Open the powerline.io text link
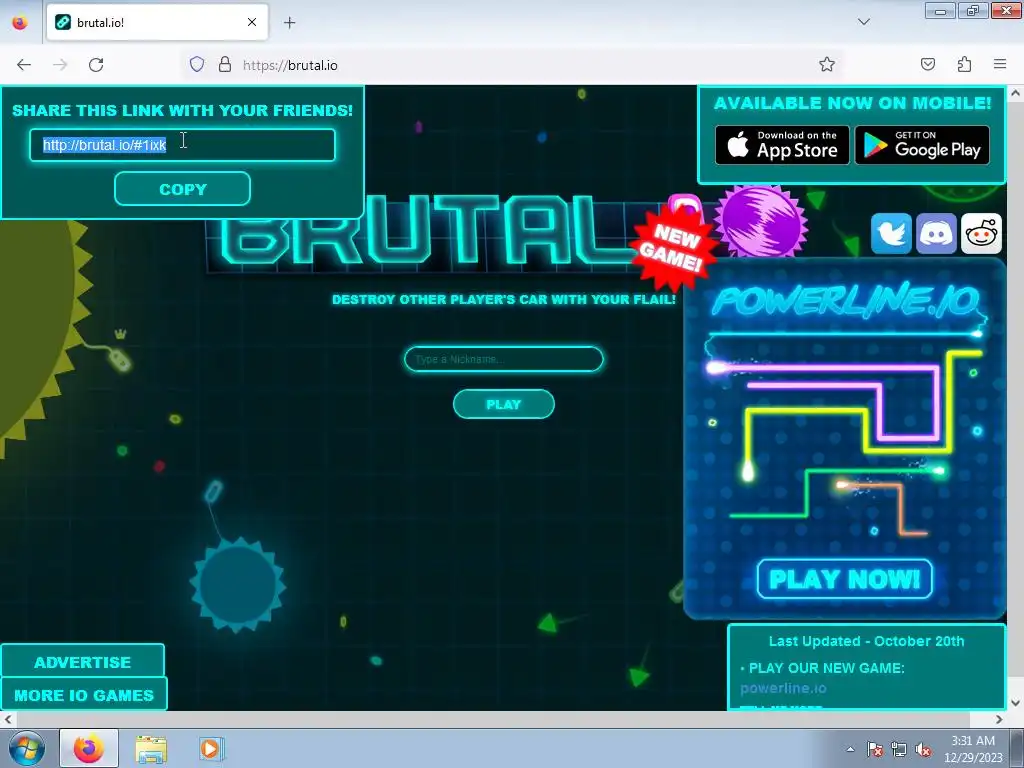The height and width of the screenshot is (768, 1024). point(783,688)
